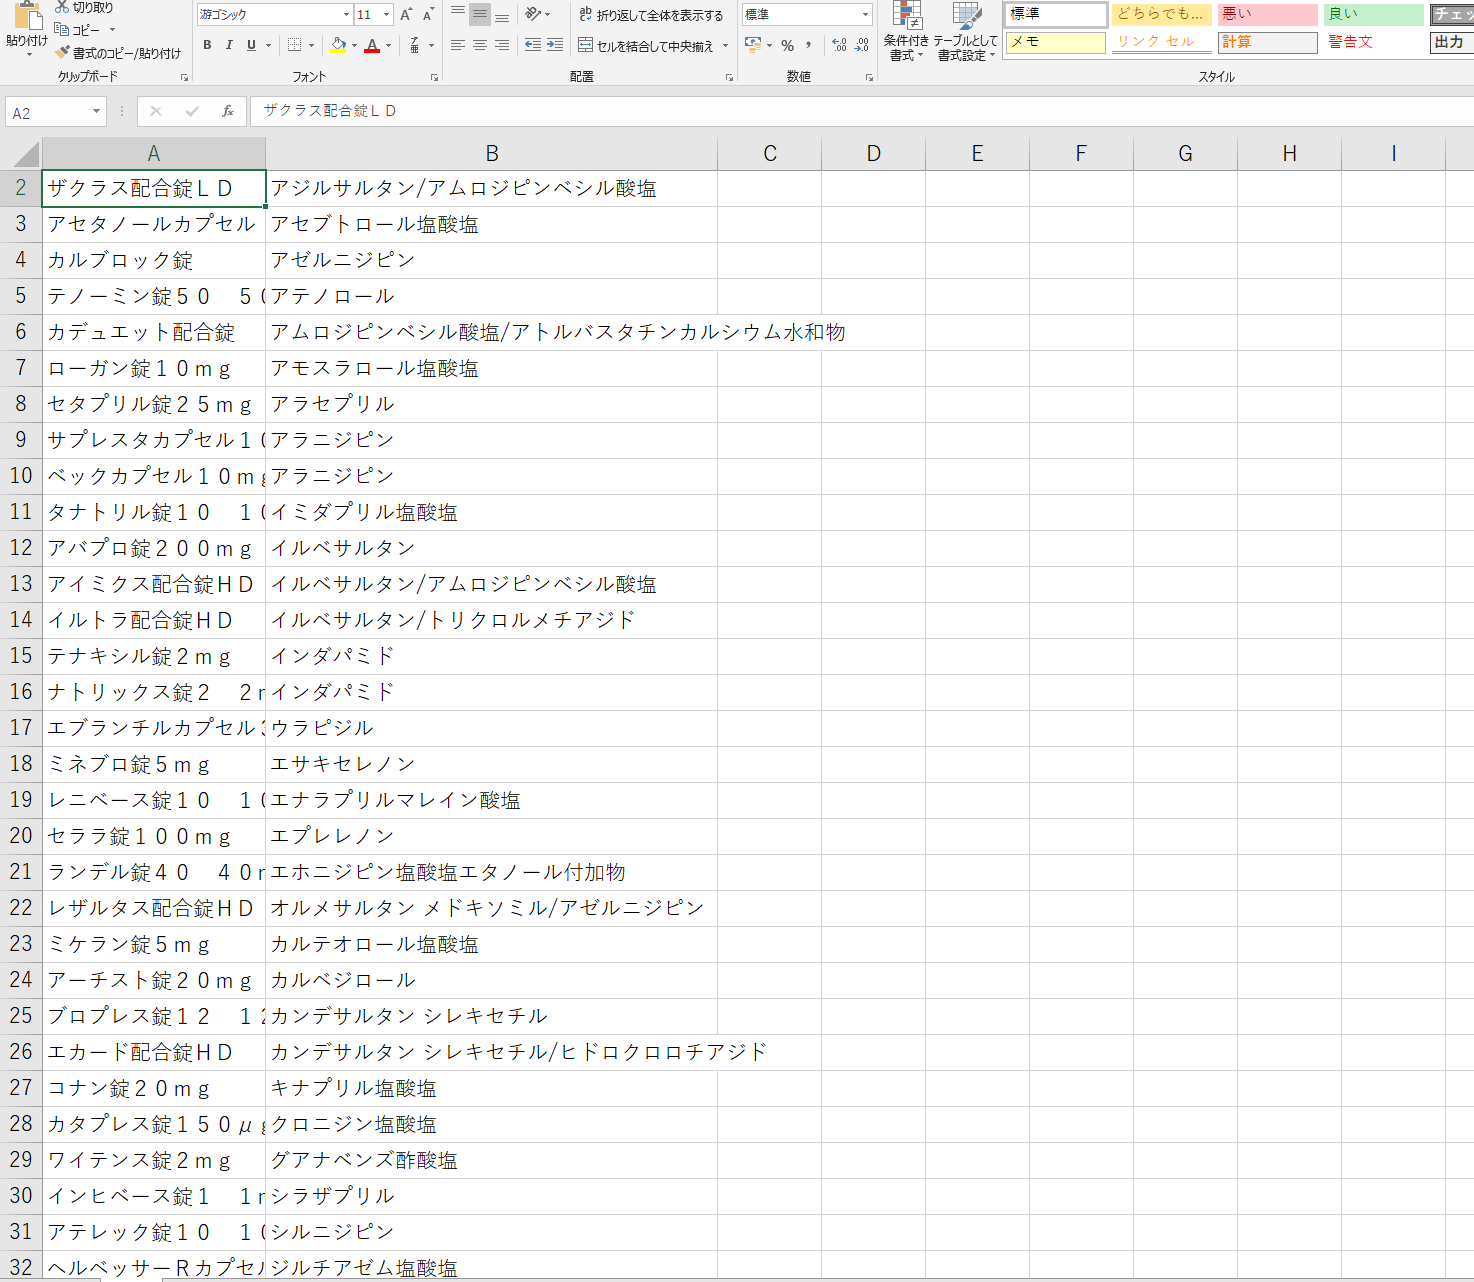Viewport: 1474px width, 1282px height.
Task: Click the text orientation icon
Action: point(533,14)
